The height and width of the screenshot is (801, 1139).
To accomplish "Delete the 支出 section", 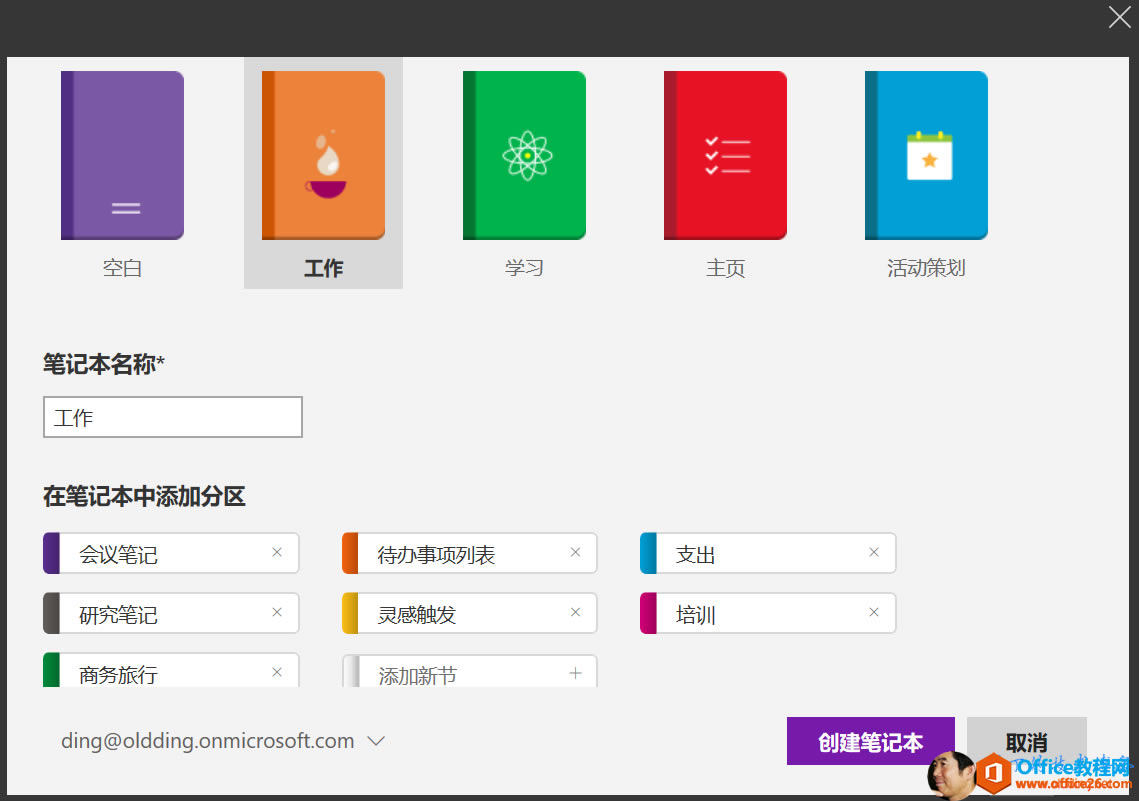I will click(873, 552).
